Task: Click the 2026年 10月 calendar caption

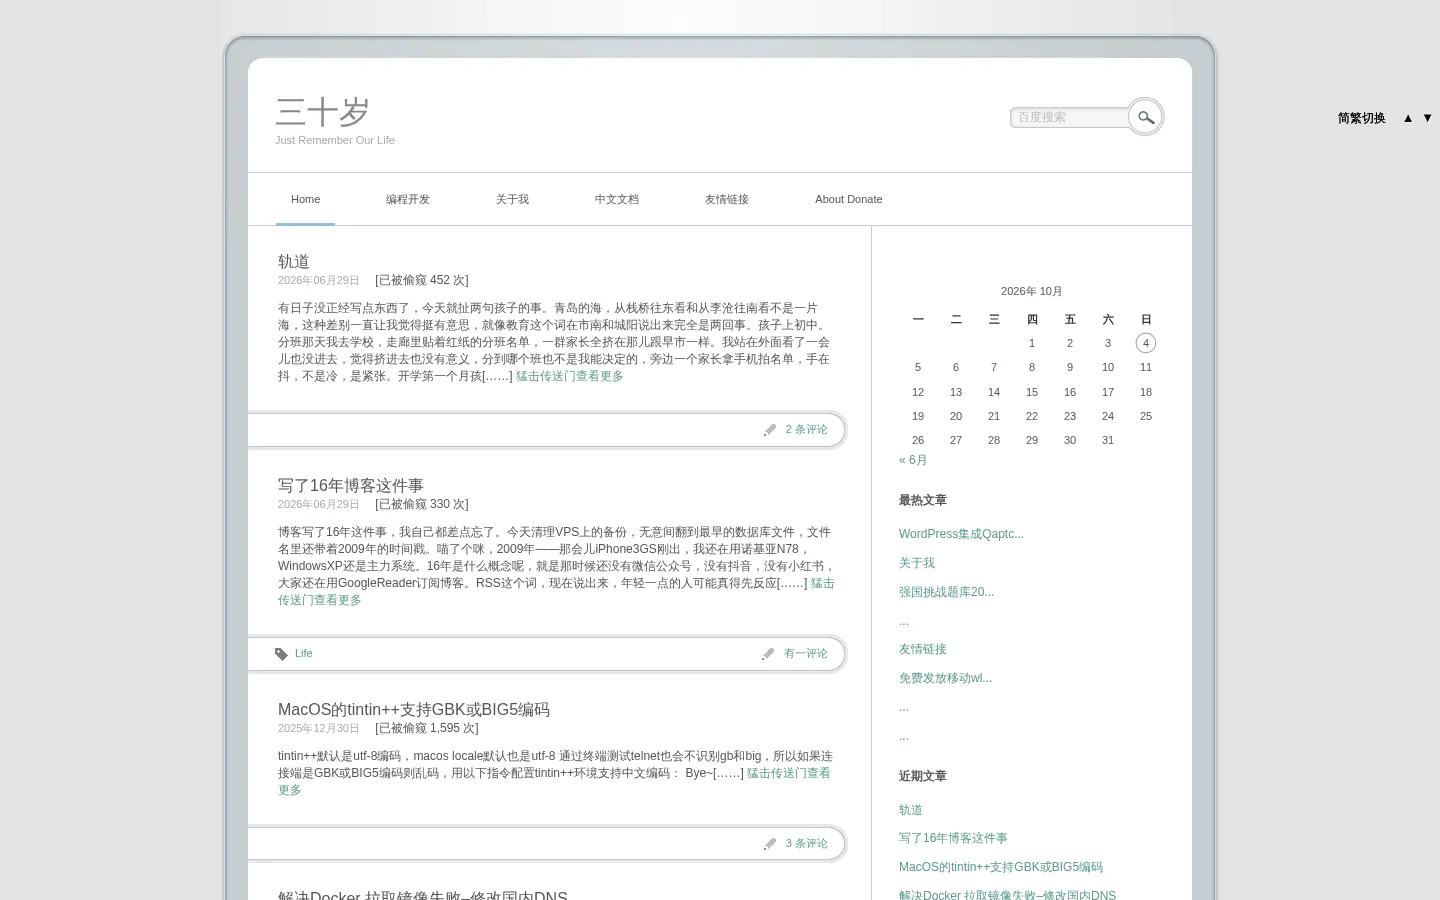Action: point(1032,291)
